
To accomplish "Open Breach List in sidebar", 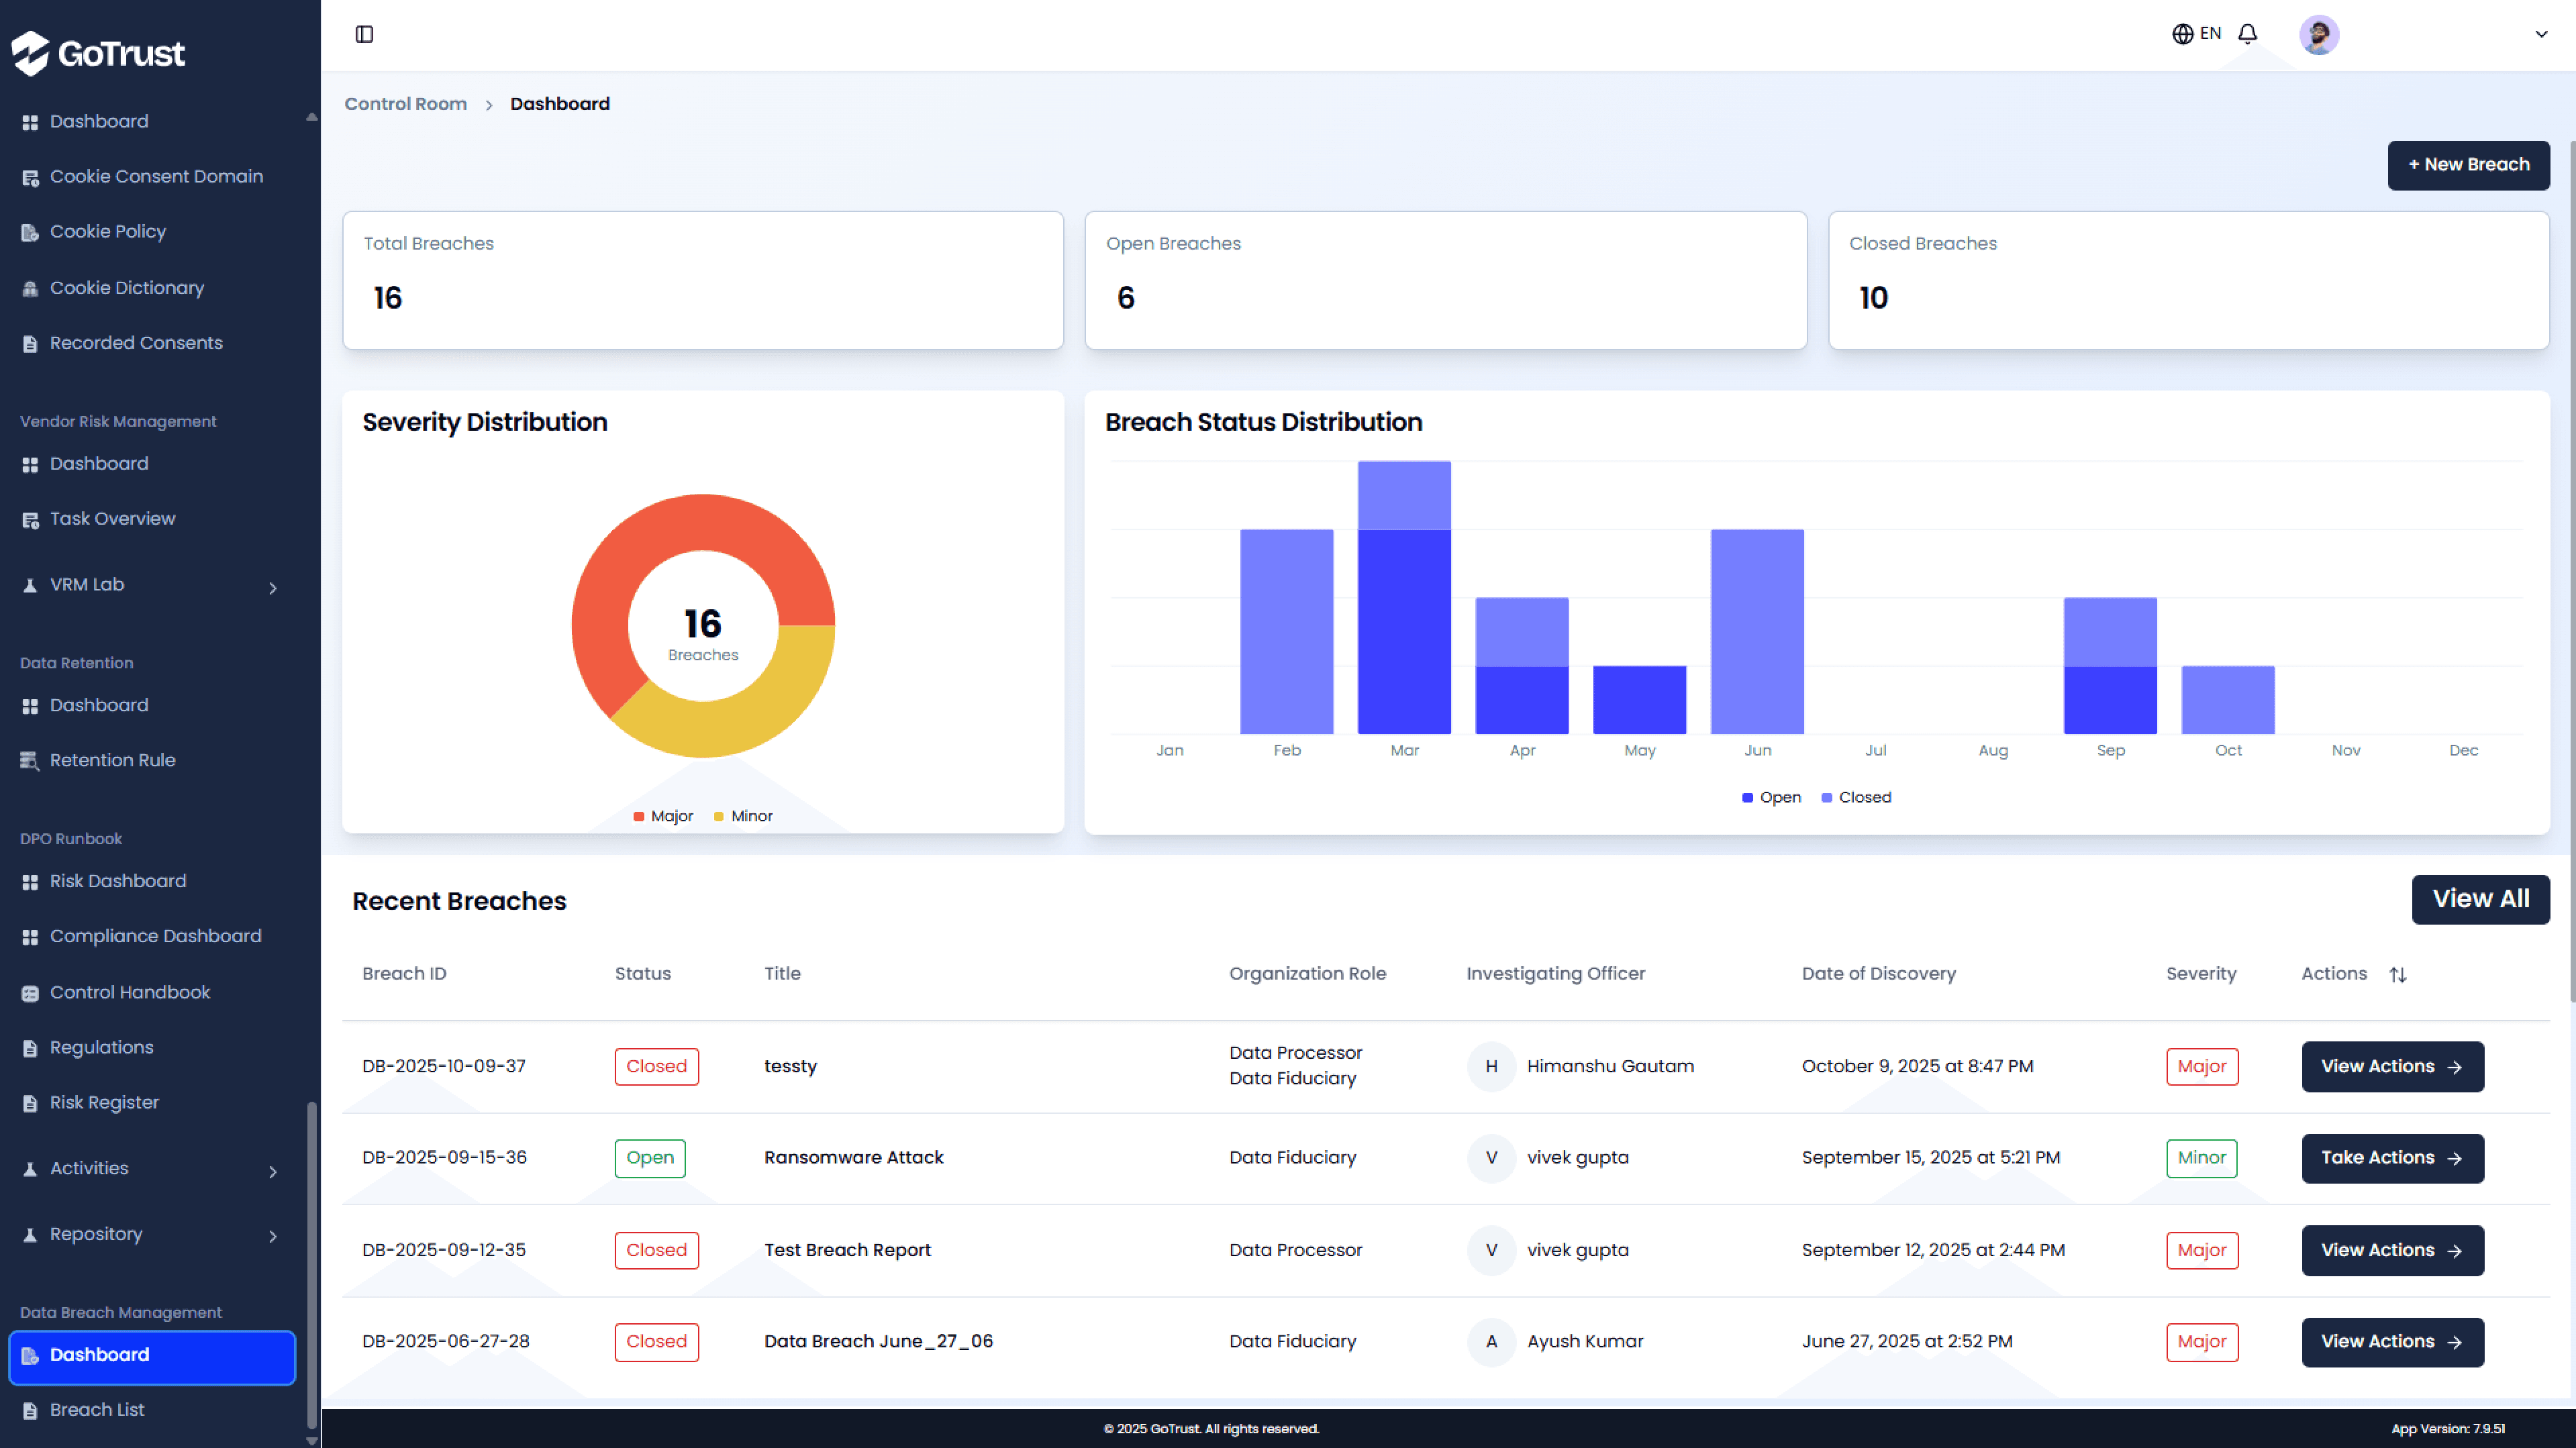I will tap(97, 1409).
